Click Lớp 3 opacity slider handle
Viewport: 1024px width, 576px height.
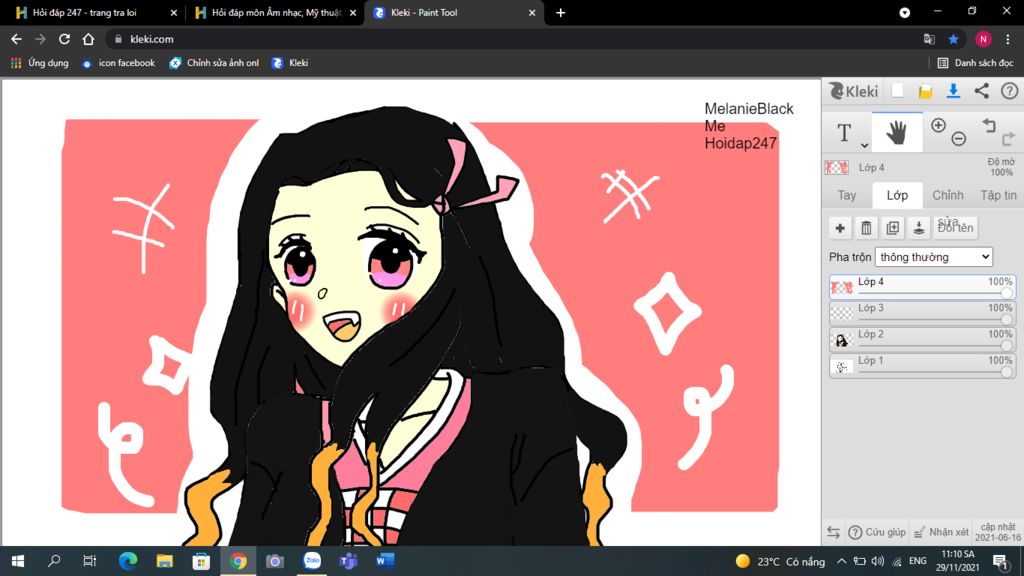[1006, 319]
